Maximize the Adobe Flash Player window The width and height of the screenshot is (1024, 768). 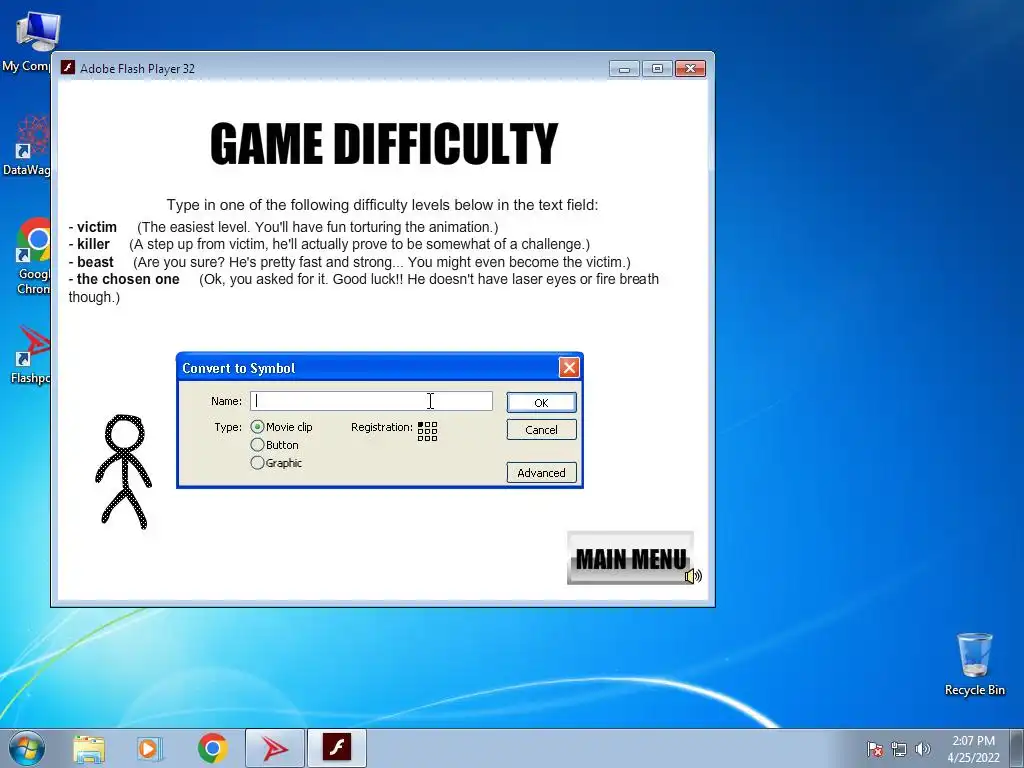(x=657, y=69)
